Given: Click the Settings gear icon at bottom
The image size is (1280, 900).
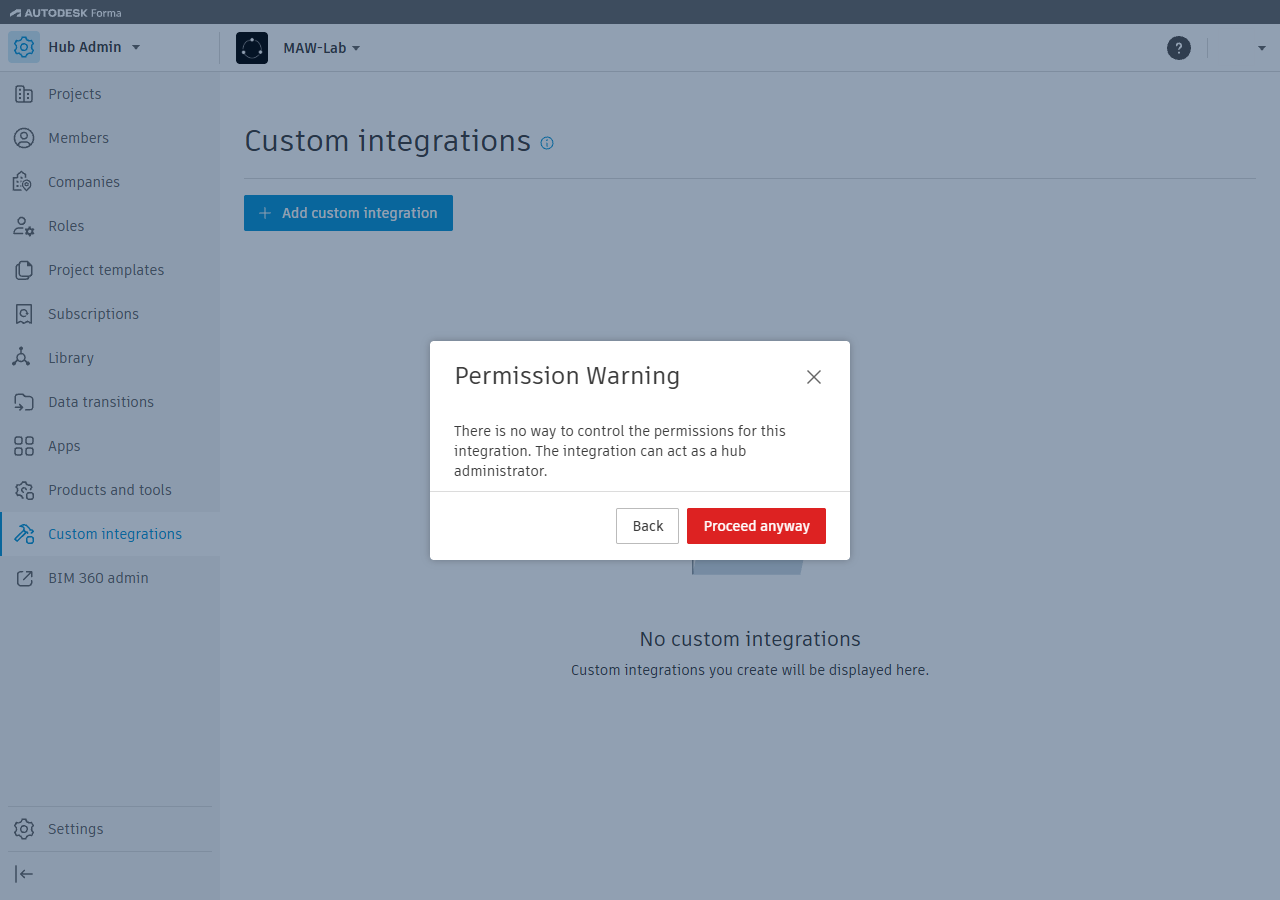Looking at the screenshot, I should point(24,829).
